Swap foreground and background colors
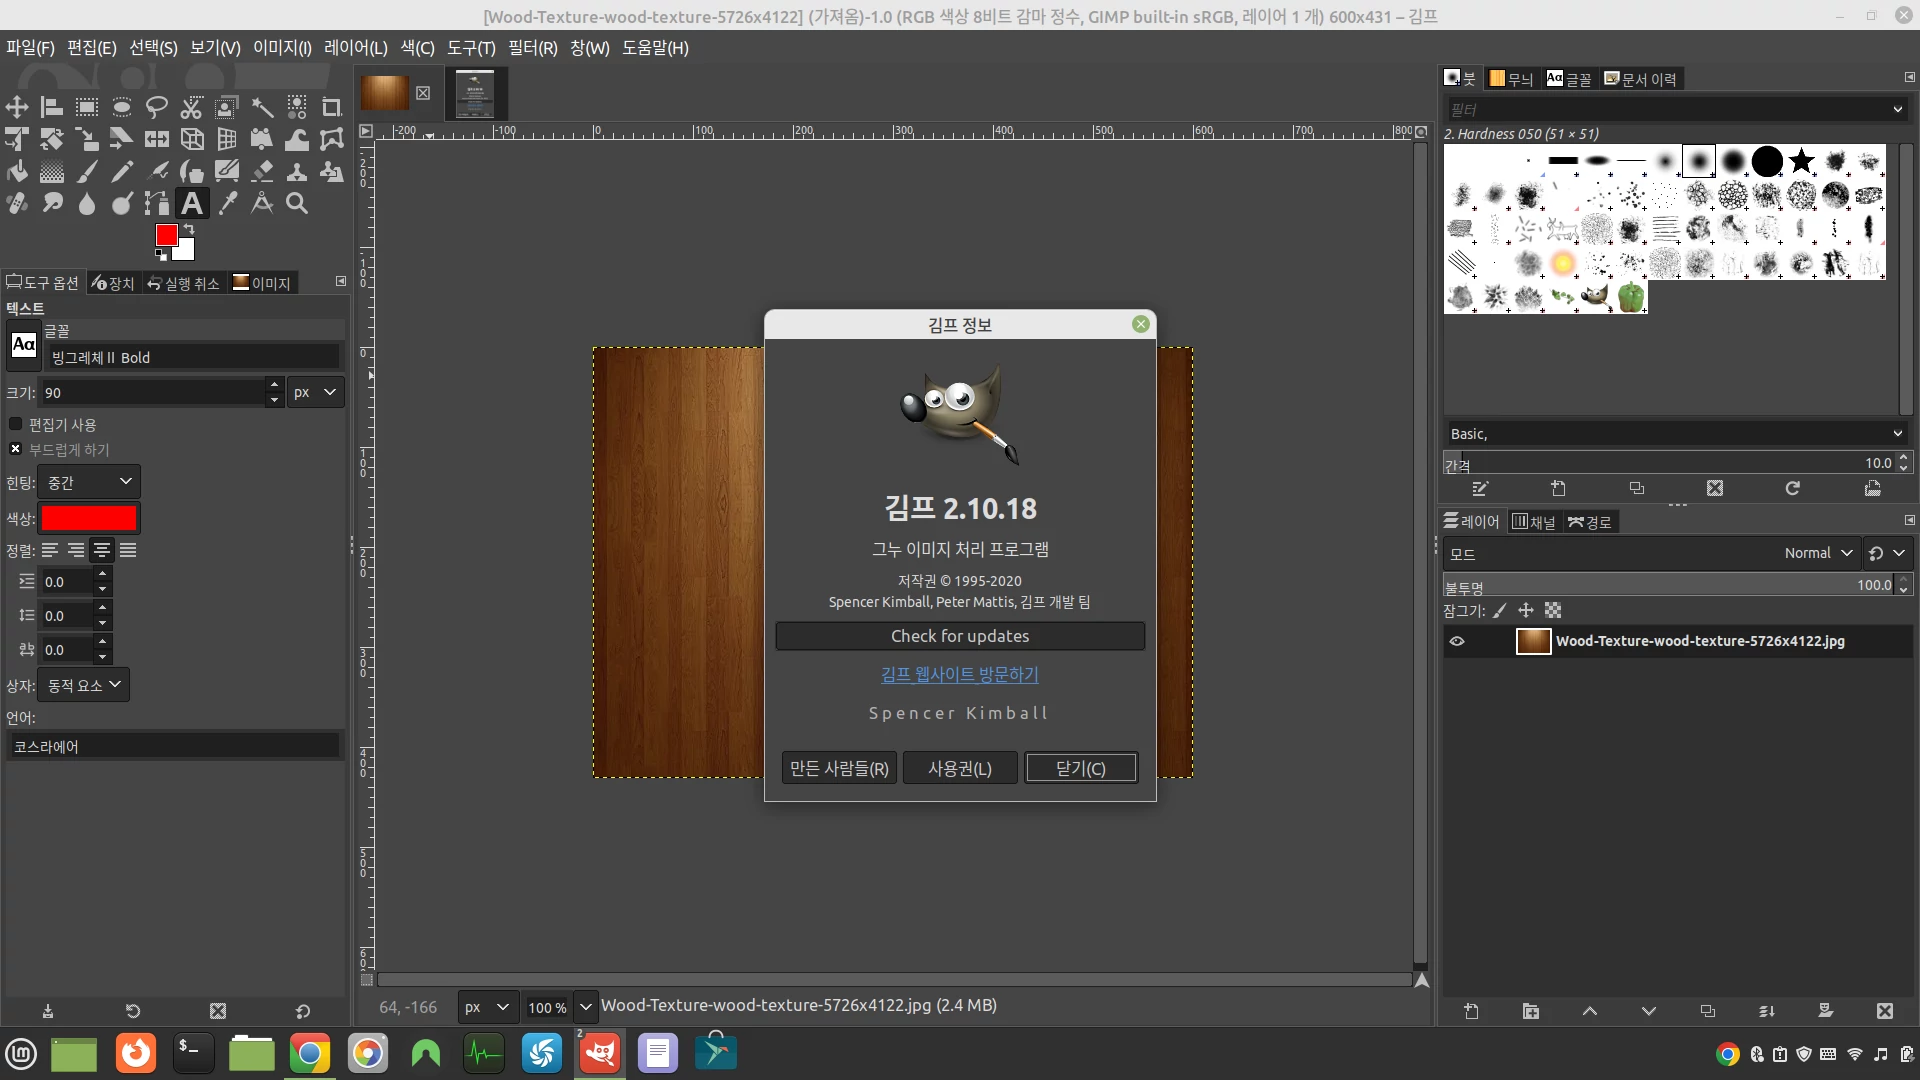Screen dimensions: 1920x1080 (x=189, y=229)
